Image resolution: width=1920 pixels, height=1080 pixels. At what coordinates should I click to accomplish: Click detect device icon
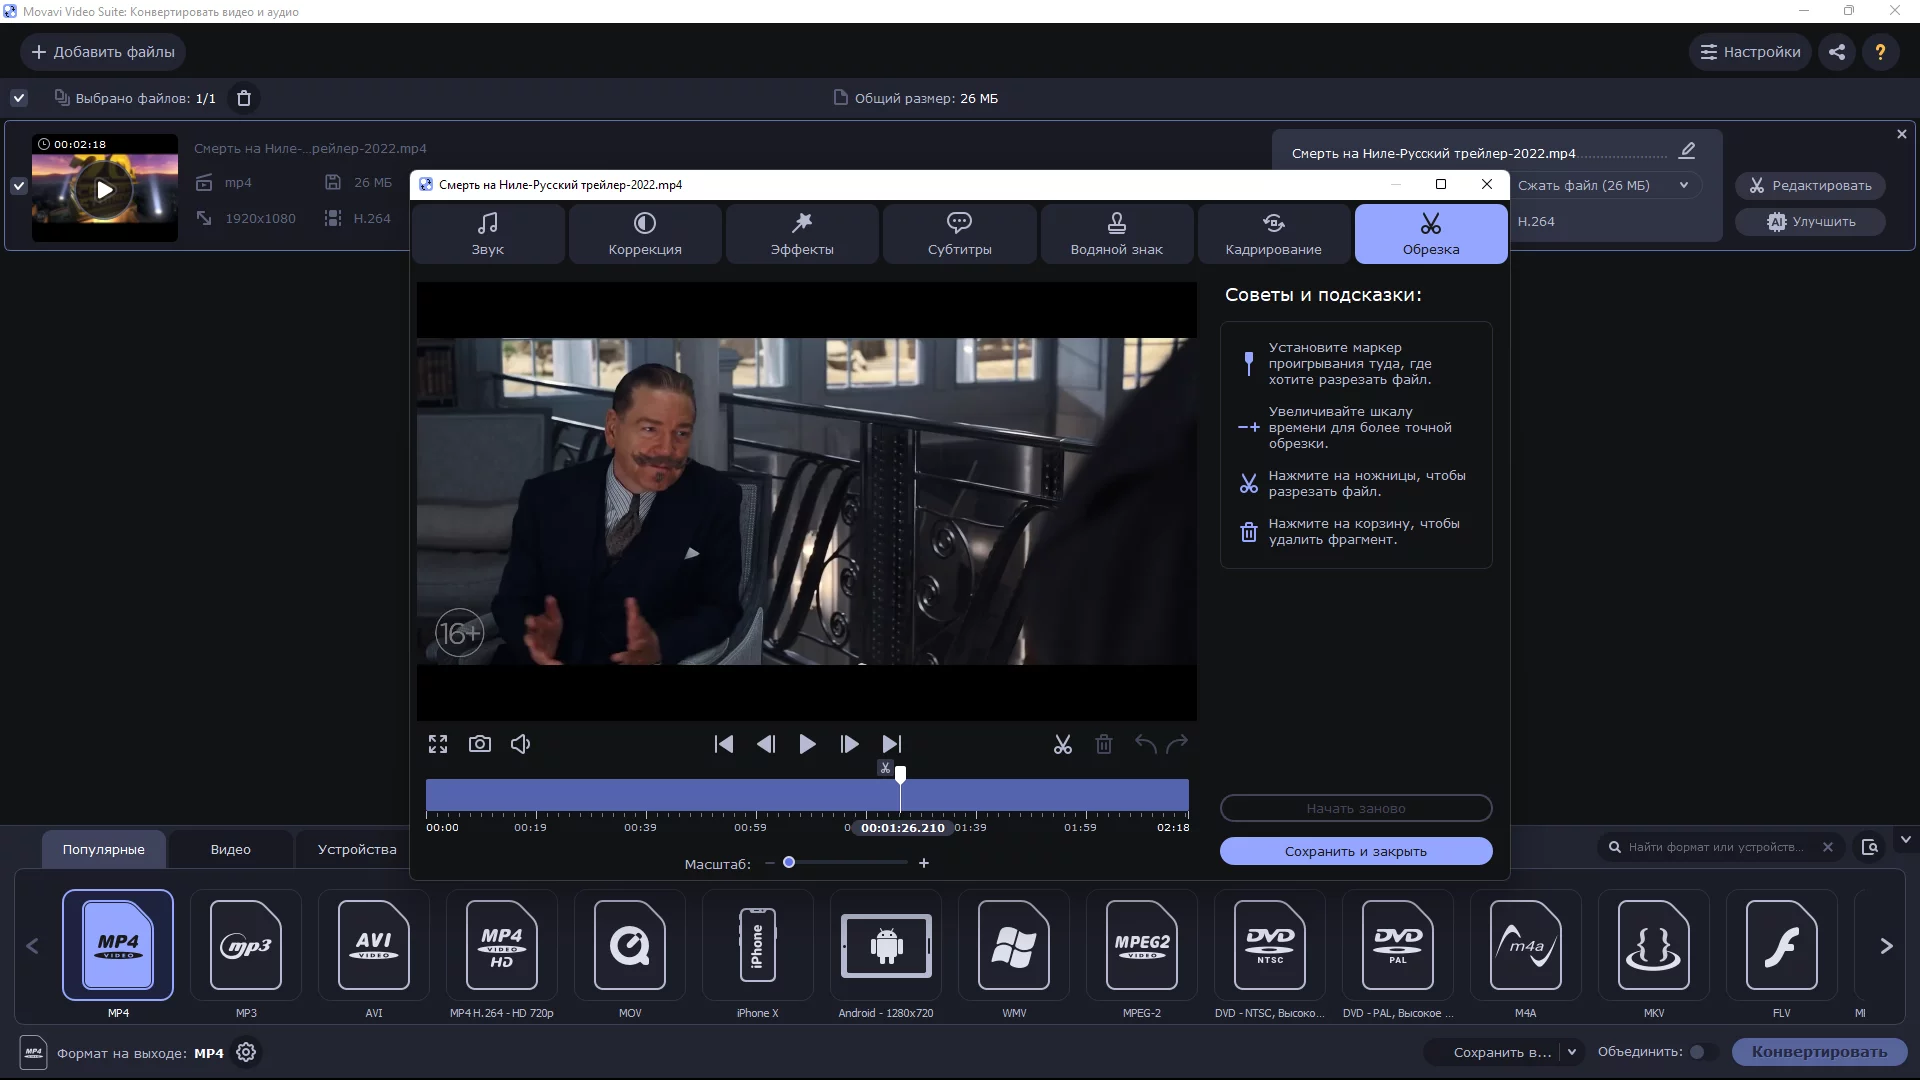coord(1870,847)
